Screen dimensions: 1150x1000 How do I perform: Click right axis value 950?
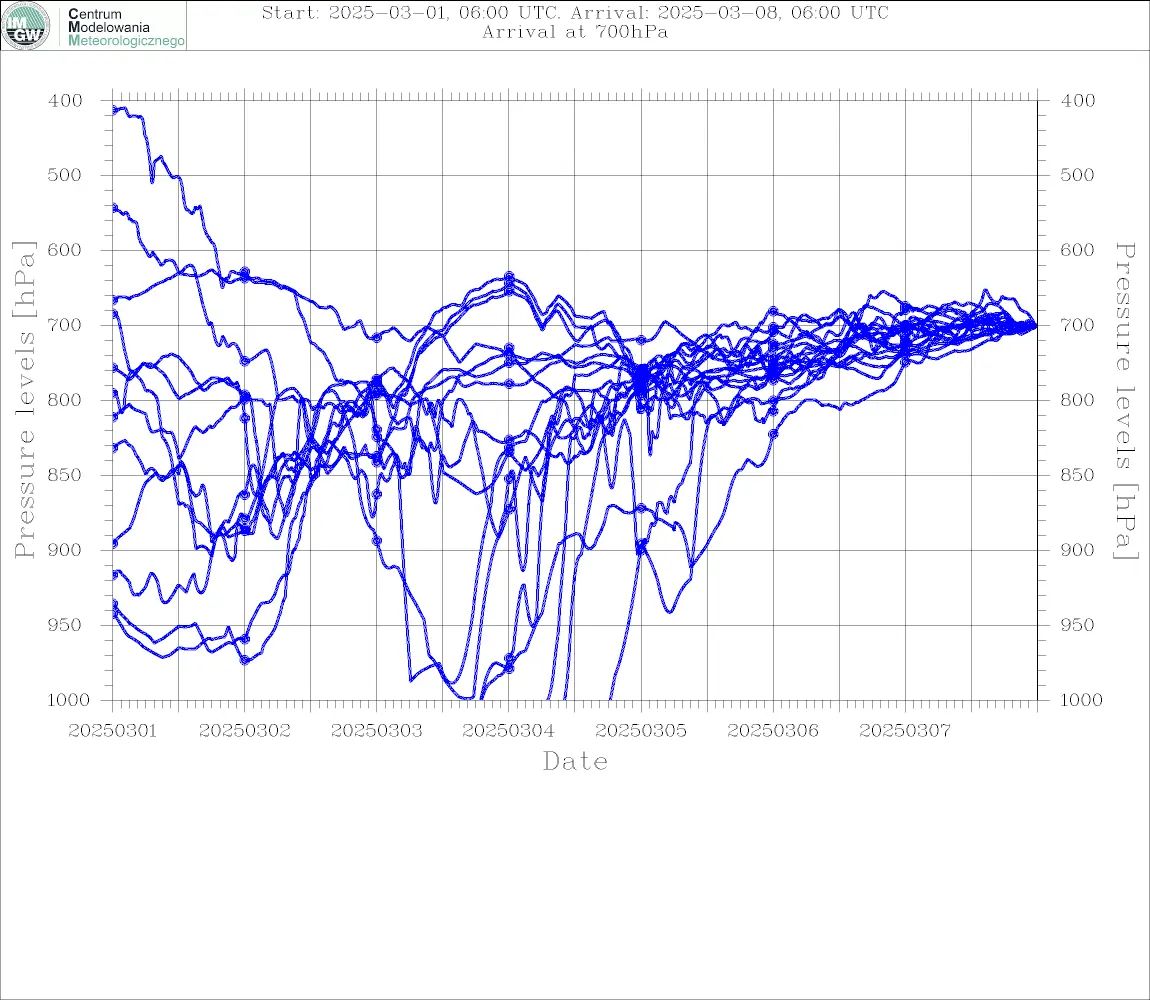tap(1078, 625)
